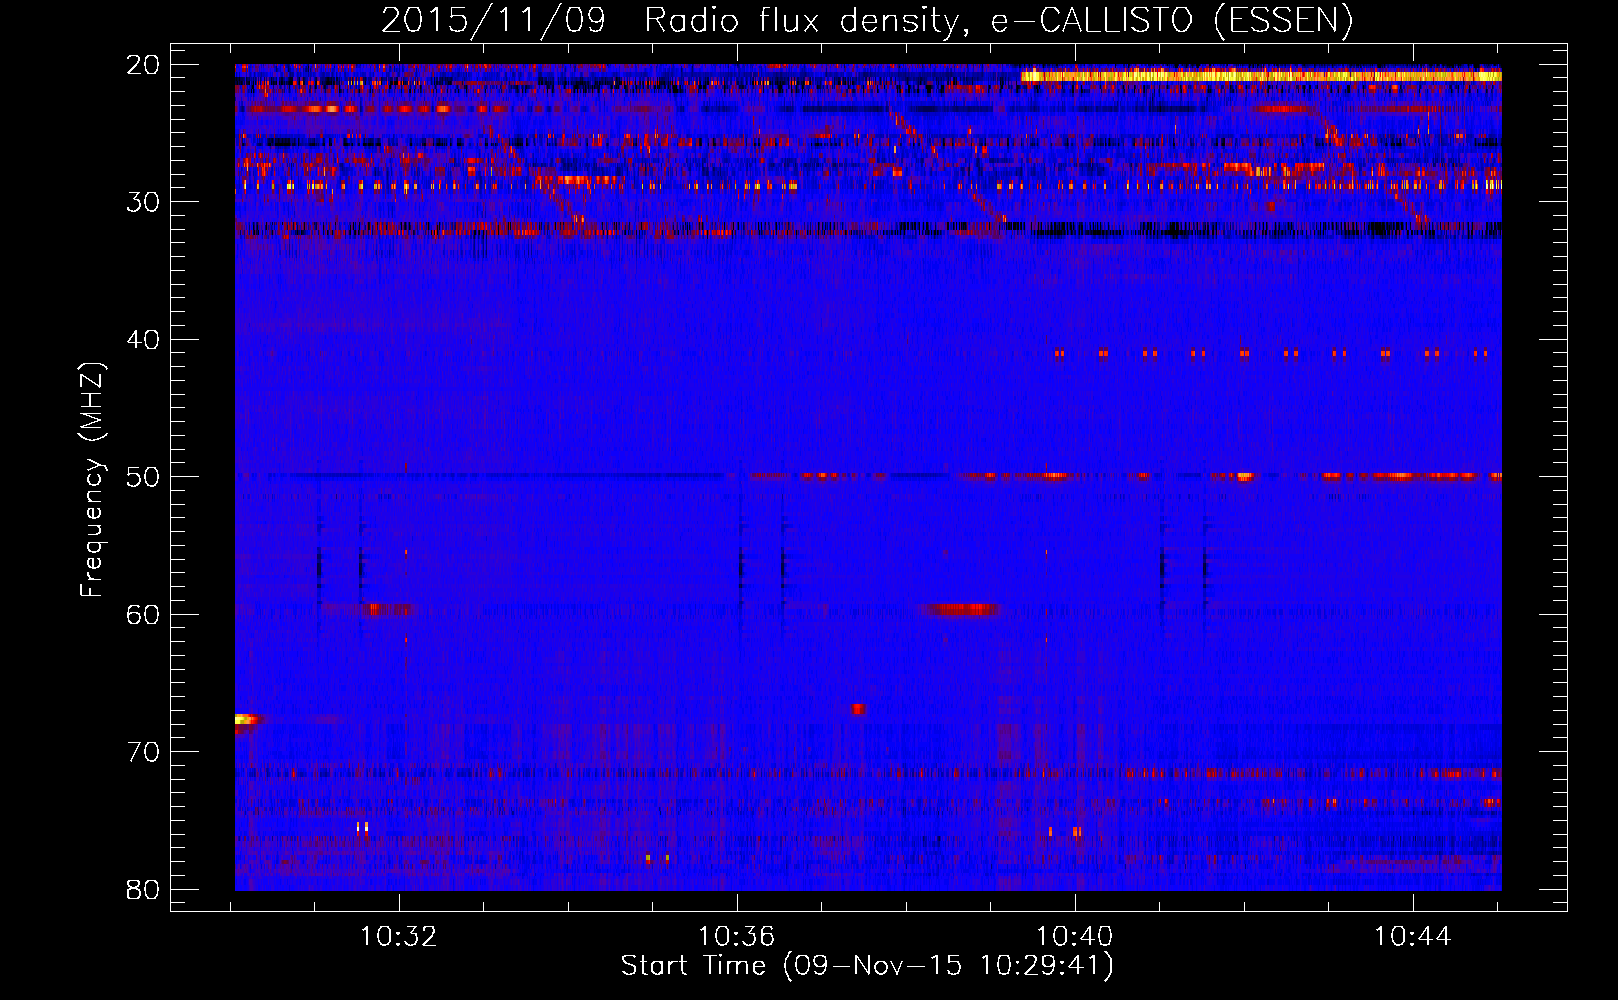Click the frequency tick label '80'

coord(144,889)
